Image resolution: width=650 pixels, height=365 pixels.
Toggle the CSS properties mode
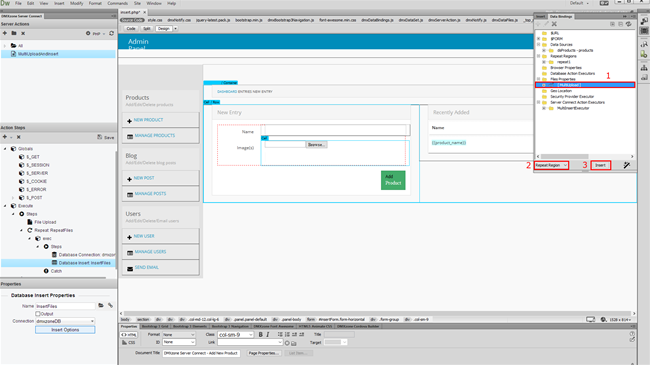pos(129,343)
